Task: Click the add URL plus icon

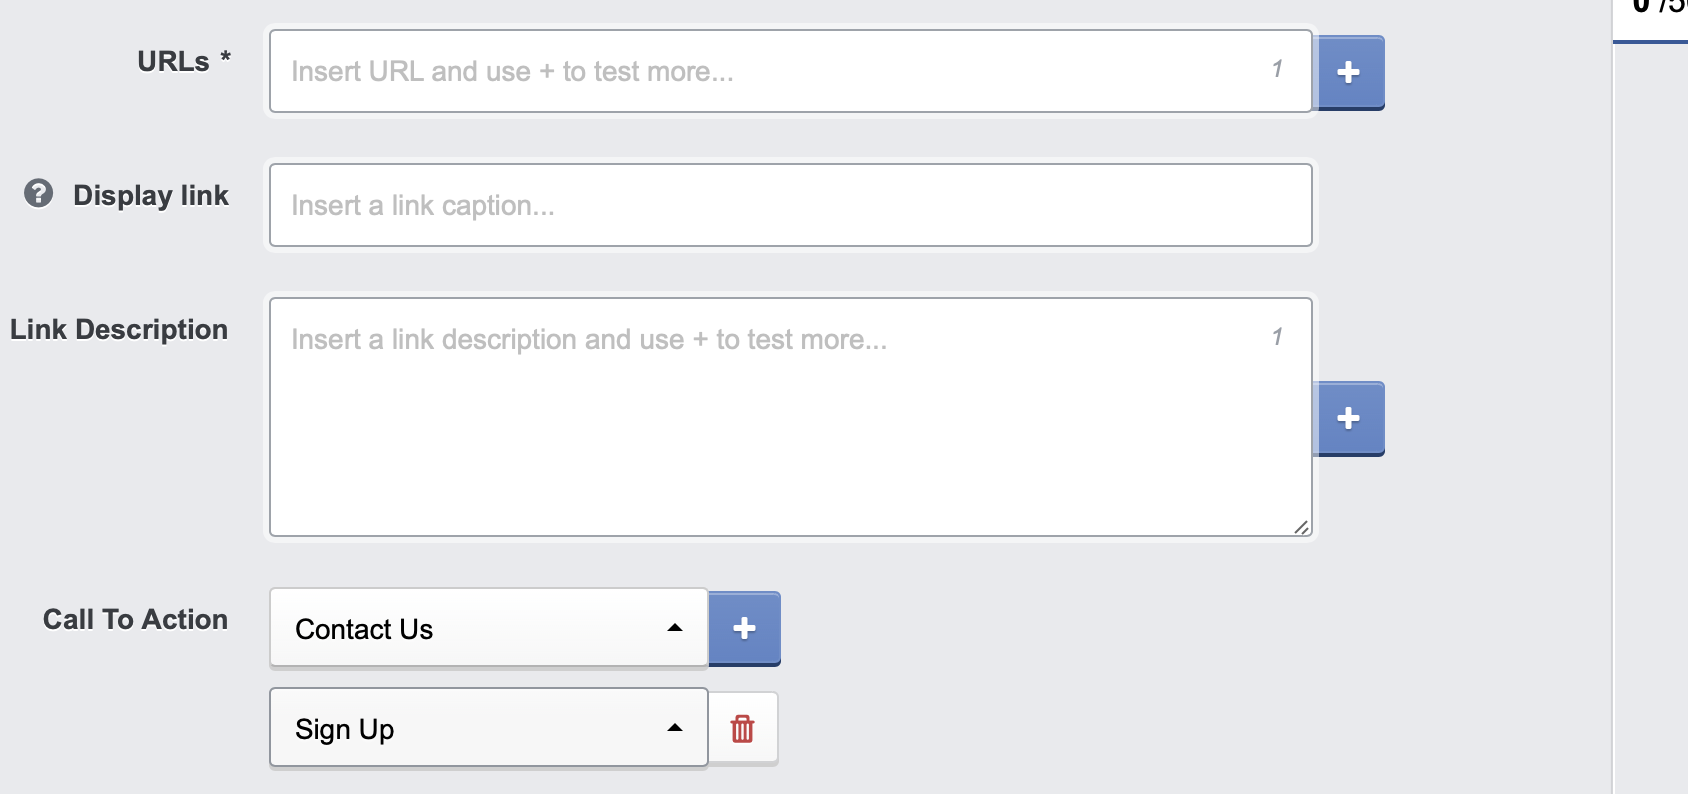Action: tap(1350, 71)
